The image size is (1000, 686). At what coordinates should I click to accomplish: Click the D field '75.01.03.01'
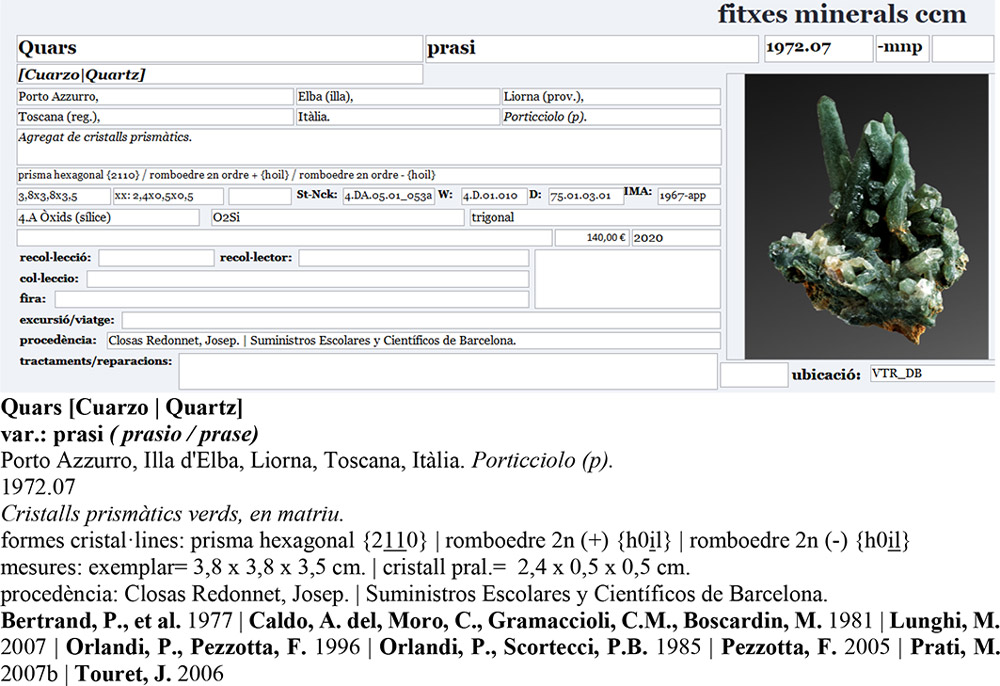pyautogui.click(x=586, y=196)
